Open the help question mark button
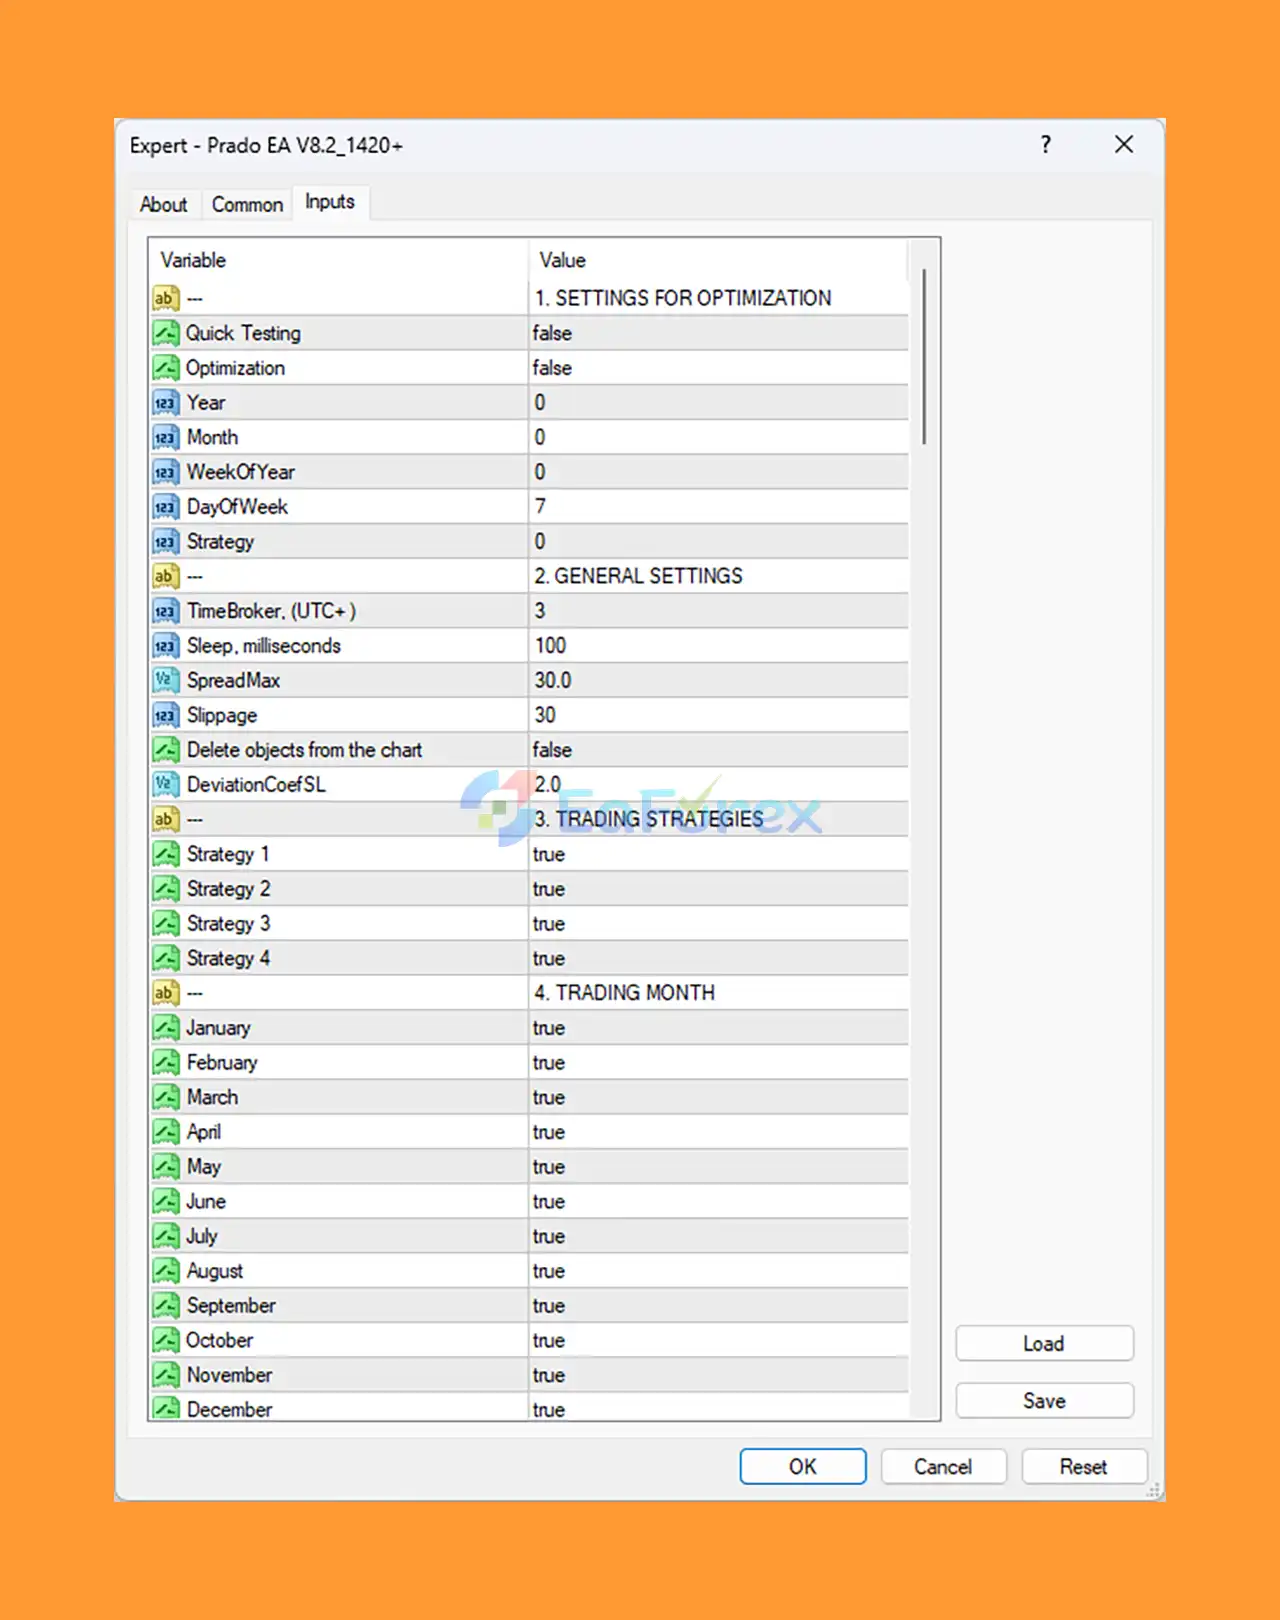This screenshot has height=1620, width=1280. [1046, 145]
